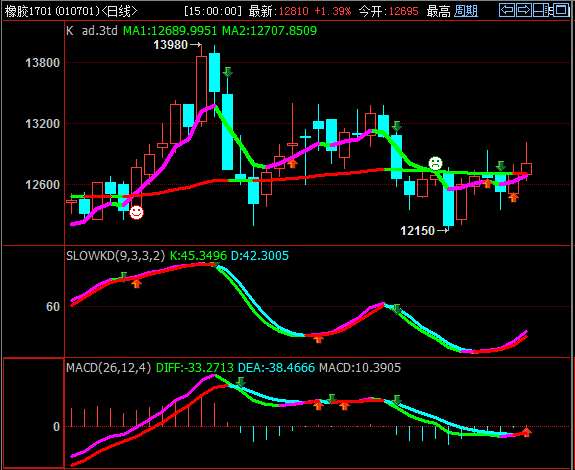
Task: Click the cyan candlestick at the 12150 low
Action: [x=448, y=200]
